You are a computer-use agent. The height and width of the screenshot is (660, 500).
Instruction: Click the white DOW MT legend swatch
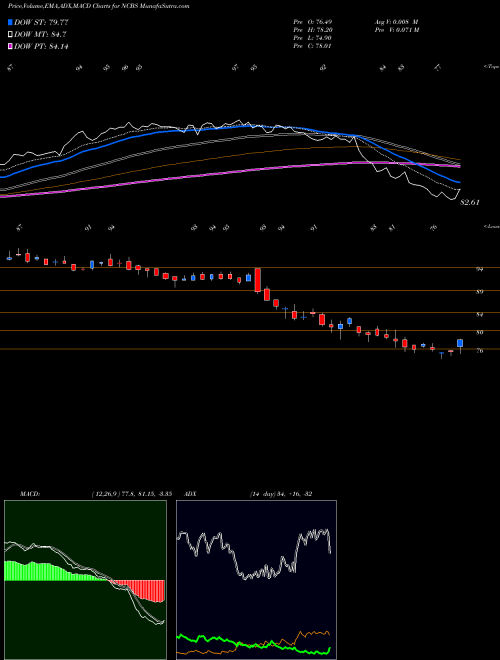10,35
